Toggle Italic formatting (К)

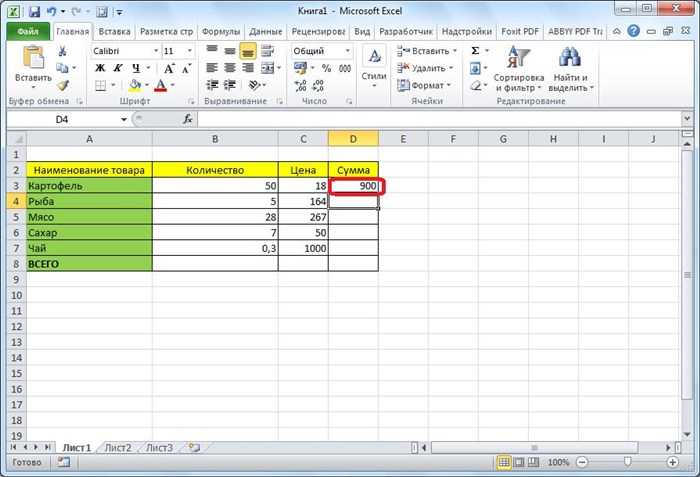pos(118,68)
